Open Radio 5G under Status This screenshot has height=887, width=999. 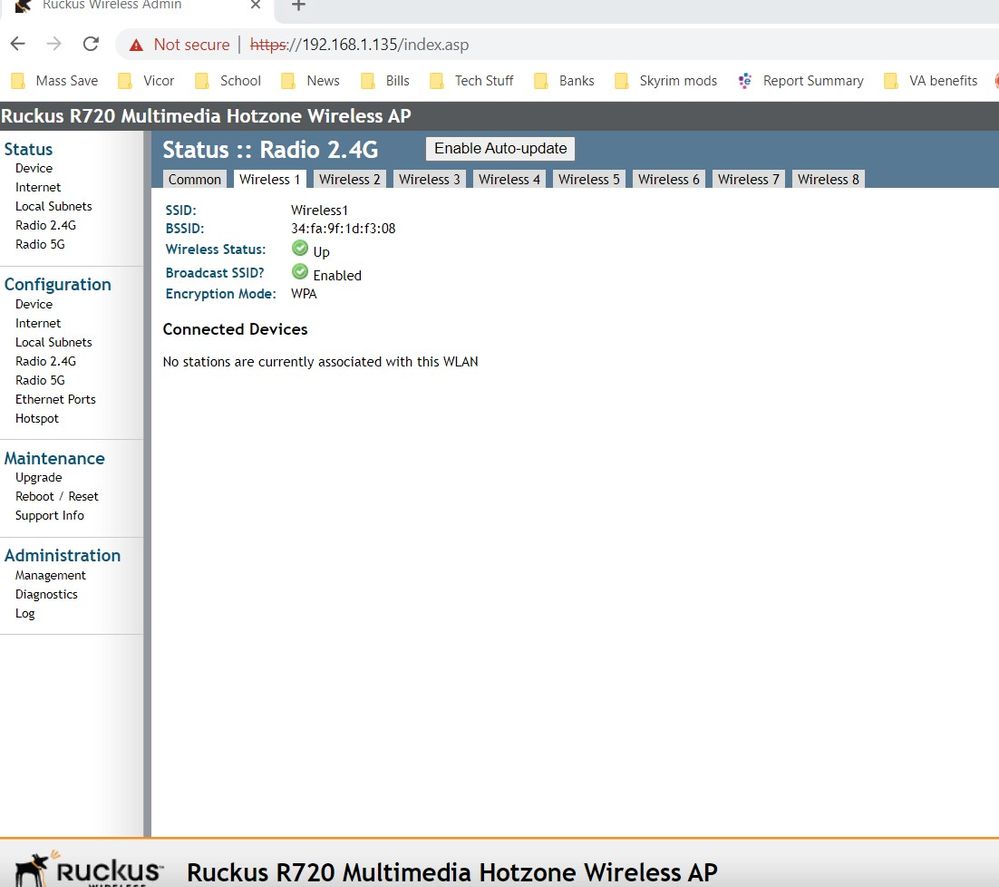(40, 244)
